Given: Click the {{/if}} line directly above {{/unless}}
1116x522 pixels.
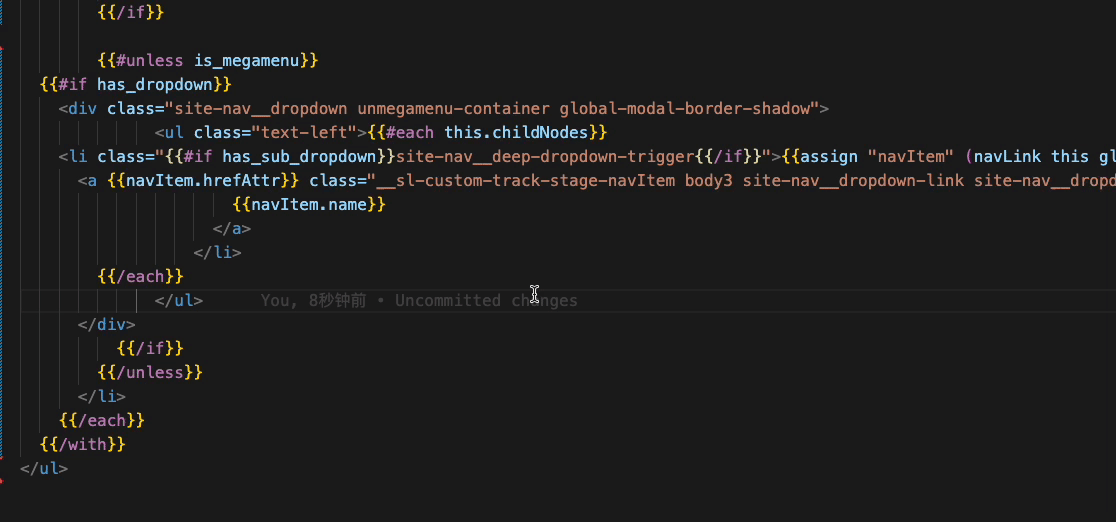Looking at the screenshot, I should point(150,348).
